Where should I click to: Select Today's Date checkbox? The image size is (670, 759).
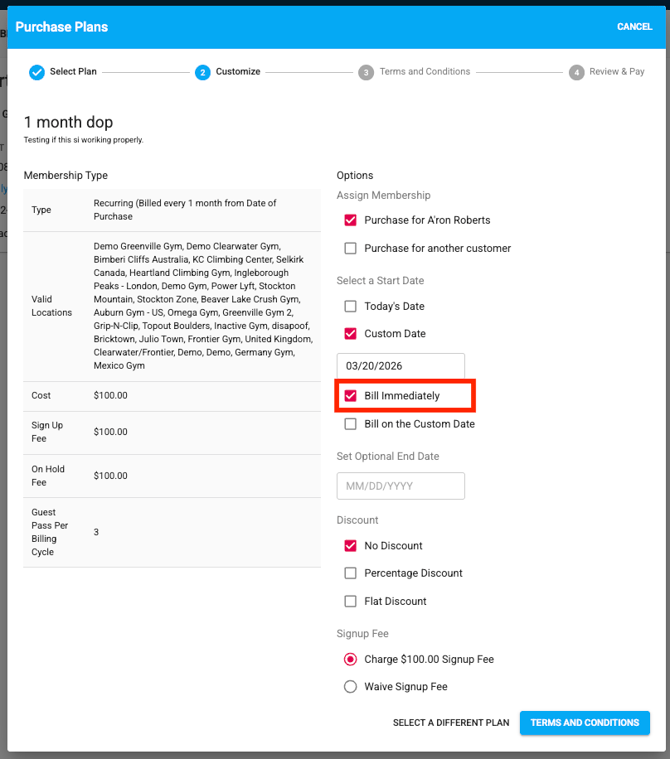click(x=350, y=306)
